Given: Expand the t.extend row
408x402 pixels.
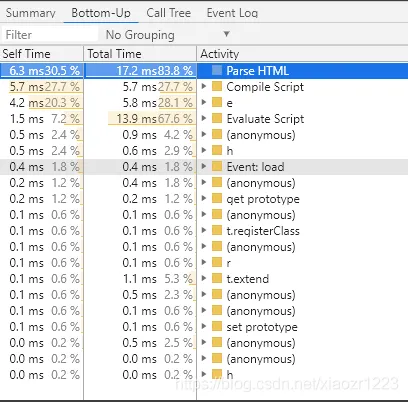Looking at the screenshot, I should [204, 278].
